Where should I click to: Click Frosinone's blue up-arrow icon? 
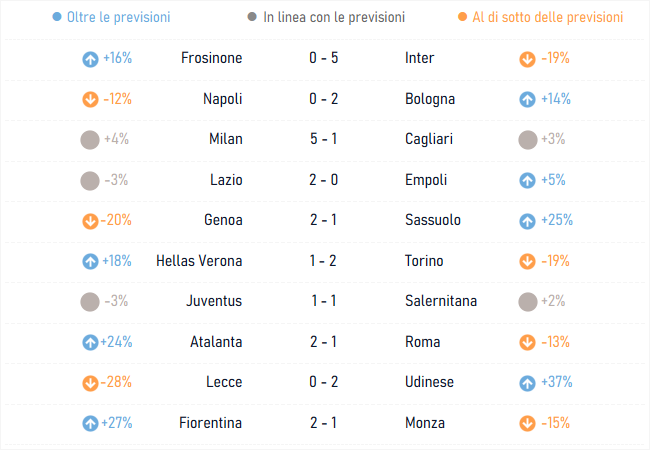(90, 59)
